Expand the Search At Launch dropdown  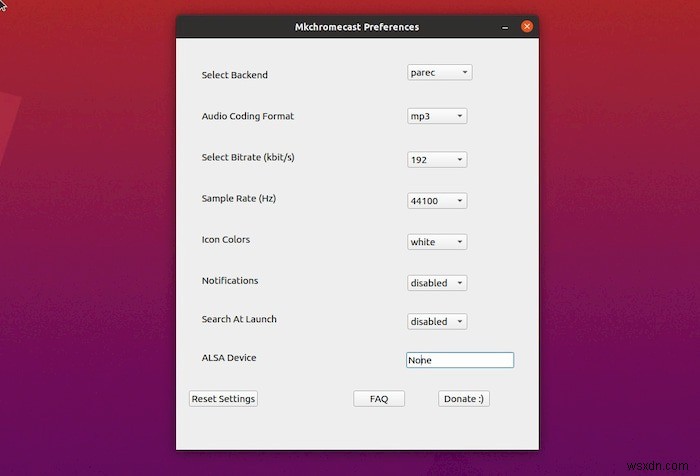(437, 321)
